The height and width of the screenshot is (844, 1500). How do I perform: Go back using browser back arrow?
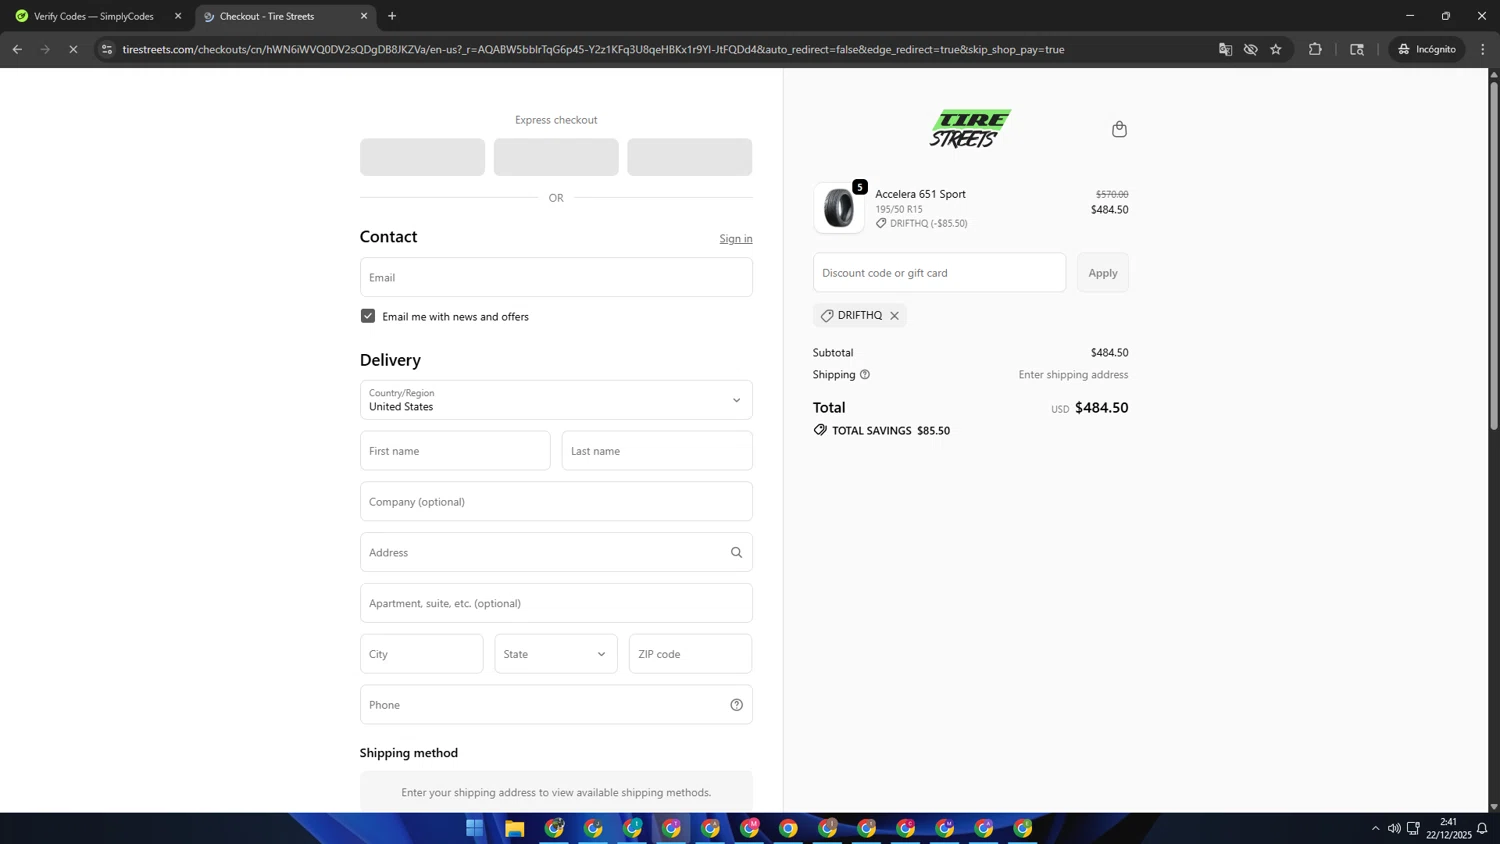point(17,49)
